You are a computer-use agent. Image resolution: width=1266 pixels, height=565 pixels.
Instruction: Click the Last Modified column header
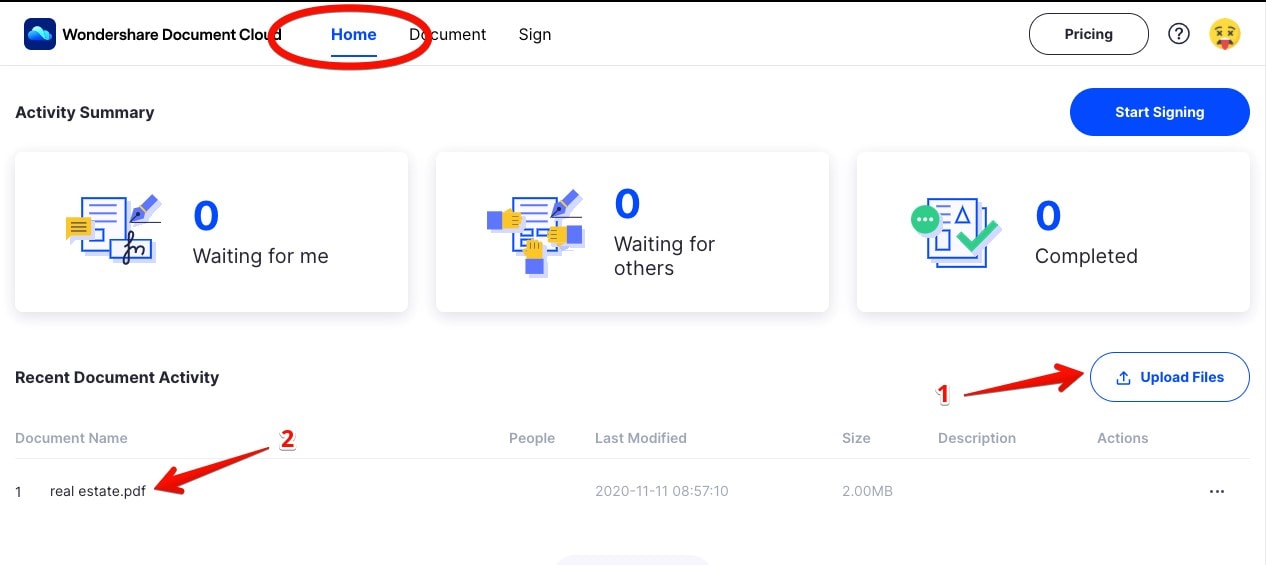[640, 438]
